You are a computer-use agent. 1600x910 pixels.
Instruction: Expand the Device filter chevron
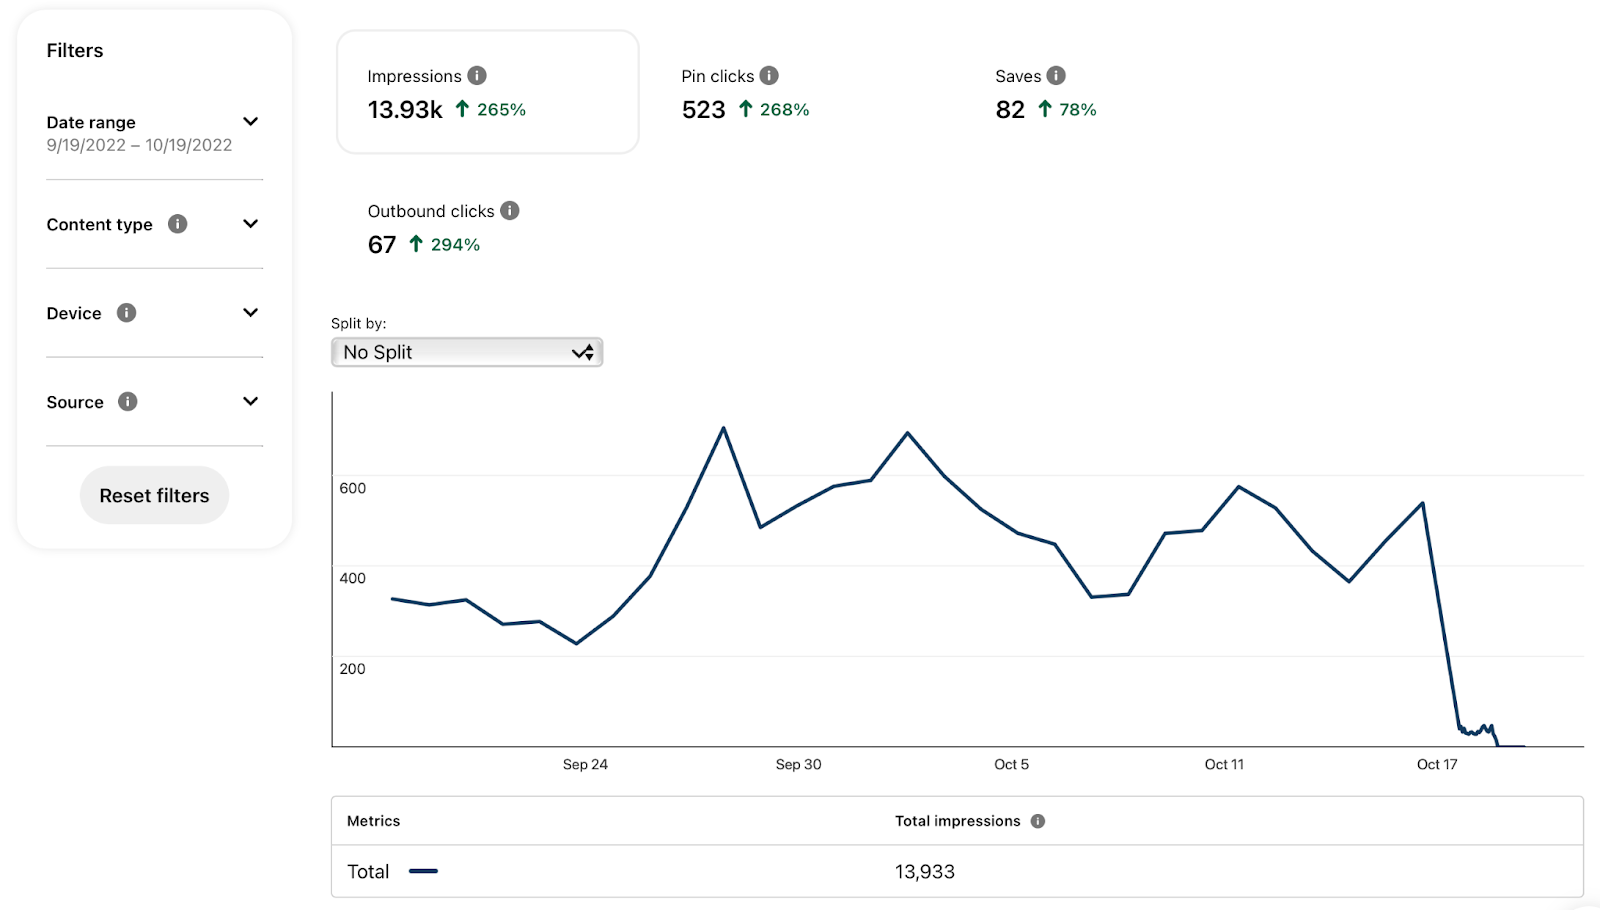pyautogui.click(x=250, y=313)
